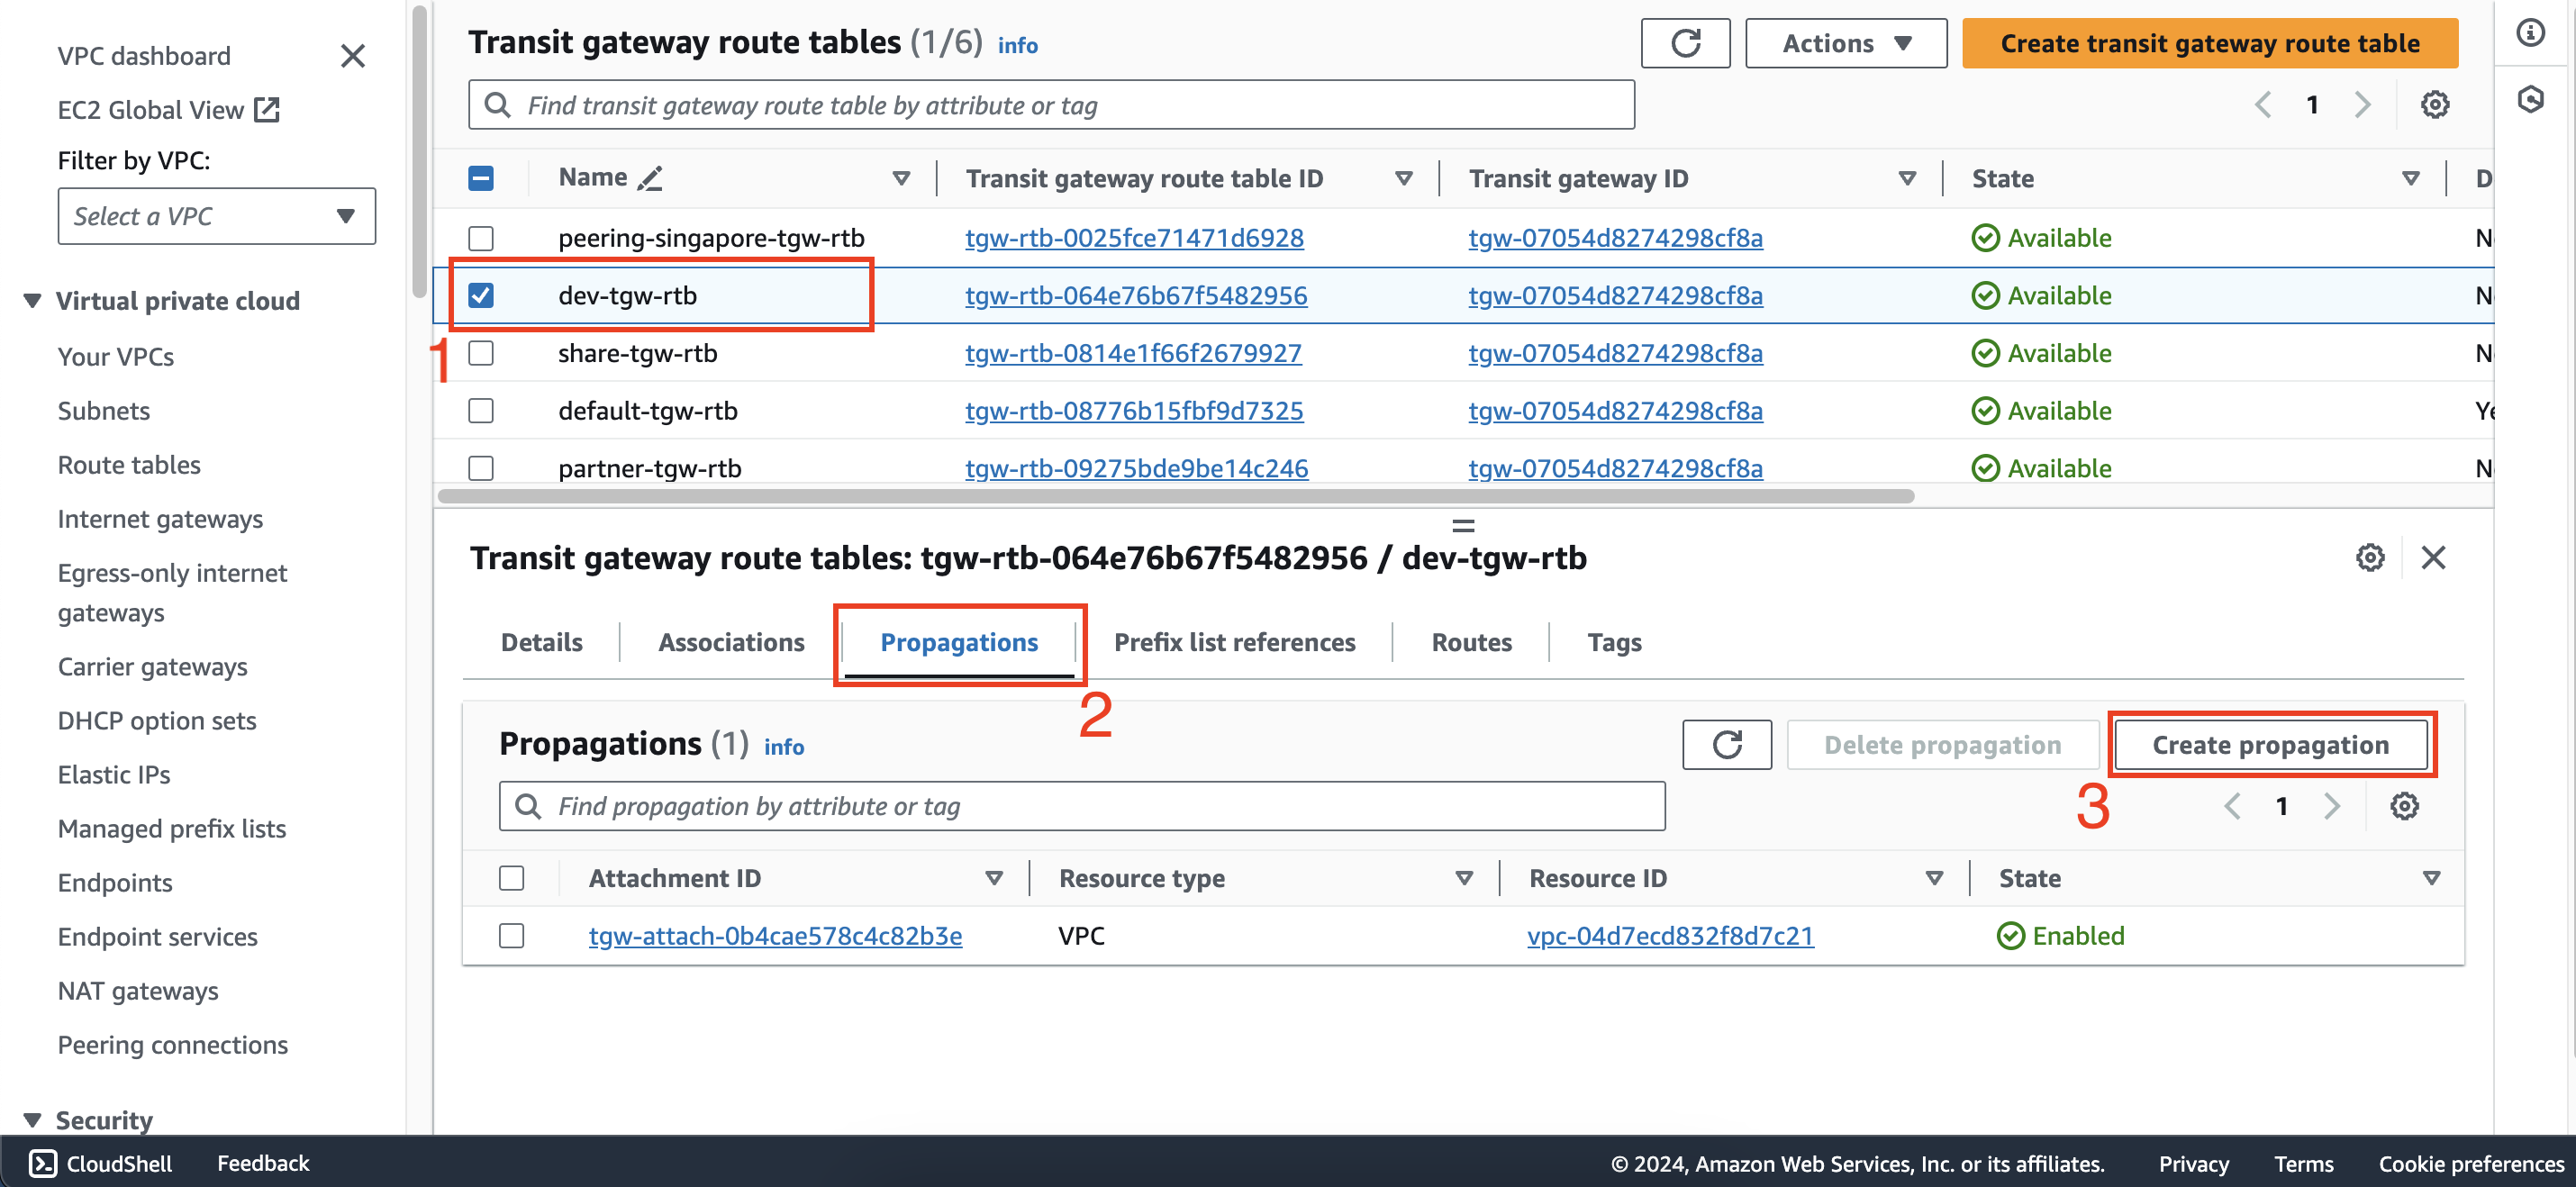Open detail pane settings gear icon
Screen dimensions: 2576x1187
tap(2370, 557)
